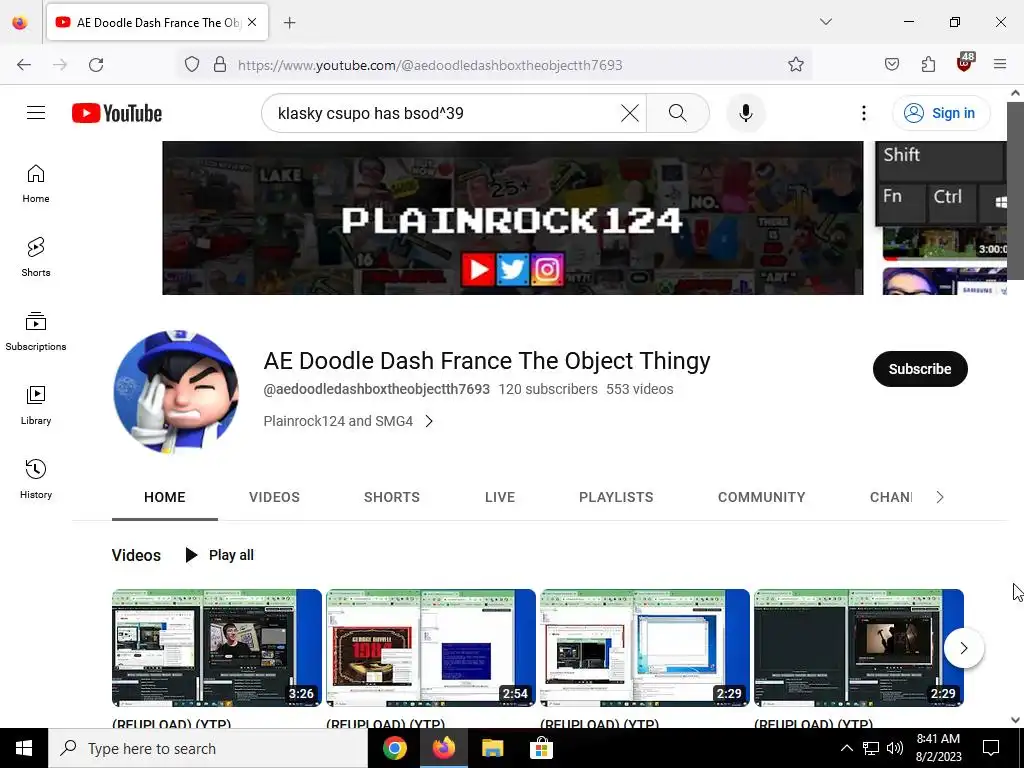The height and width of the screenshot is (768, 1024).
Task: Click the banner's Twitter bird icon
Action: click(513, 269)
